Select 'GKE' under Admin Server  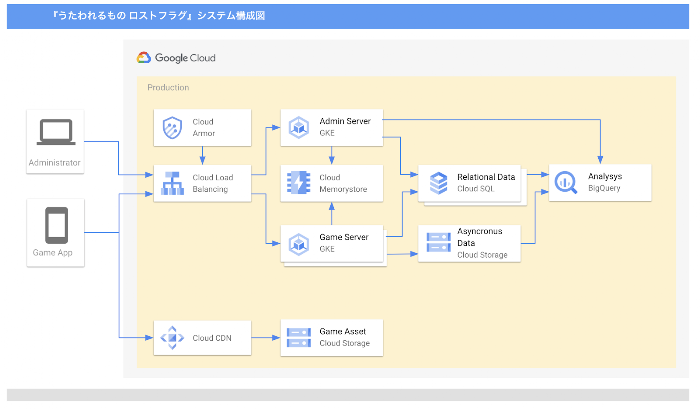point(327,133)
